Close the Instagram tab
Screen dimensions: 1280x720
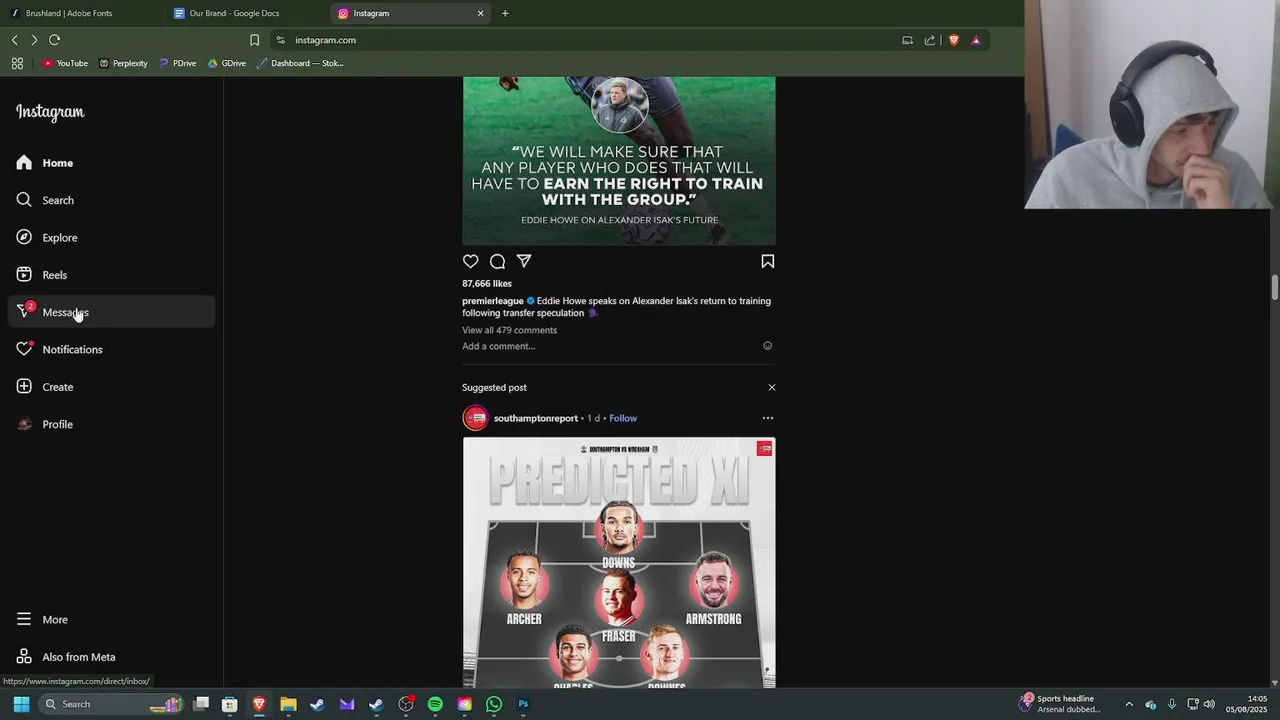click(480, 13)
